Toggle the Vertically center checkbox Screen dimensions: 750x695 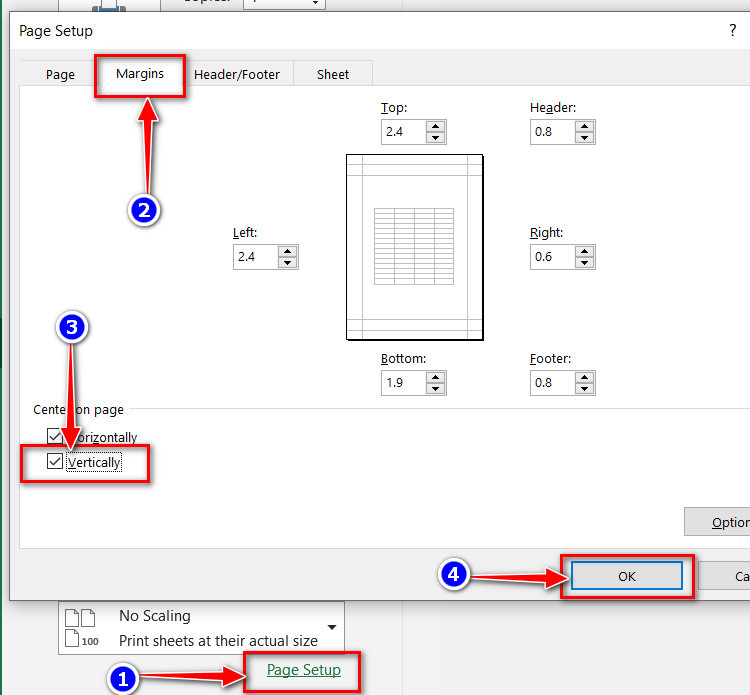[55, 461]
